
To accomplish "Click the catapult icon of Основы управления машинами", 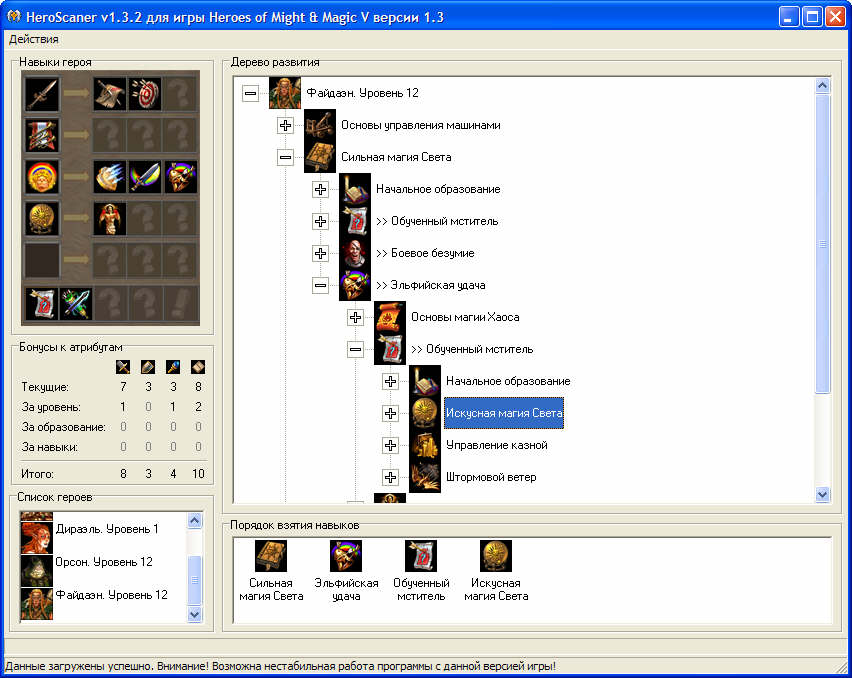I will coord(320,125).
